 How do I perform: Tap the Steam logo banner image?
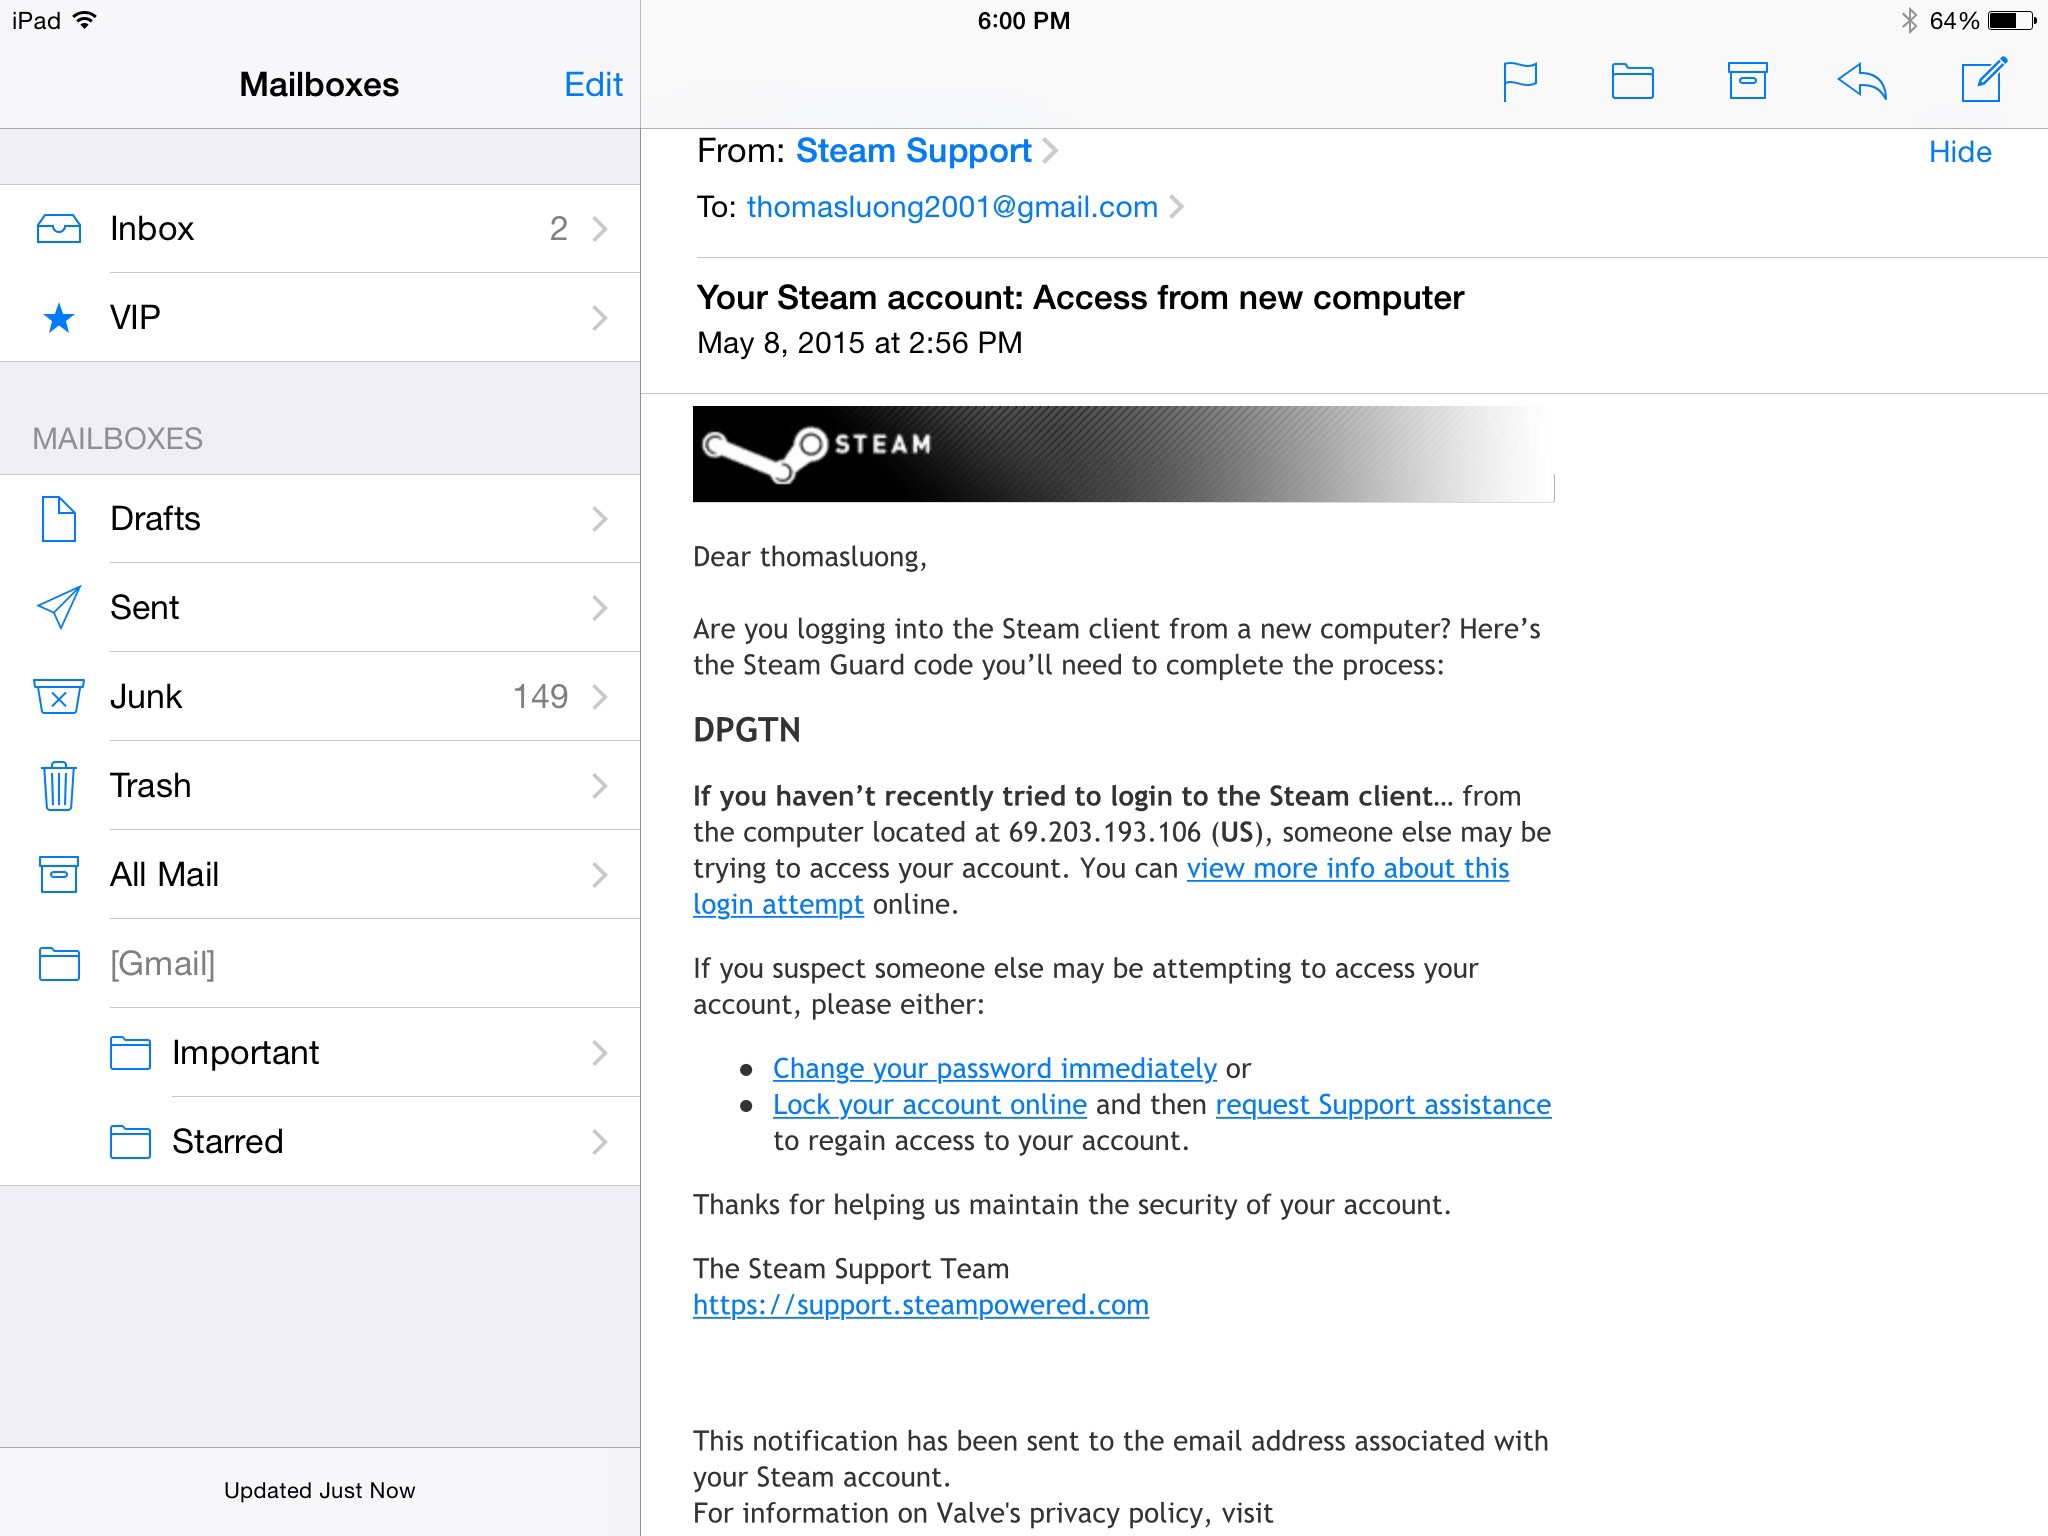click(x=1122, y=453)
